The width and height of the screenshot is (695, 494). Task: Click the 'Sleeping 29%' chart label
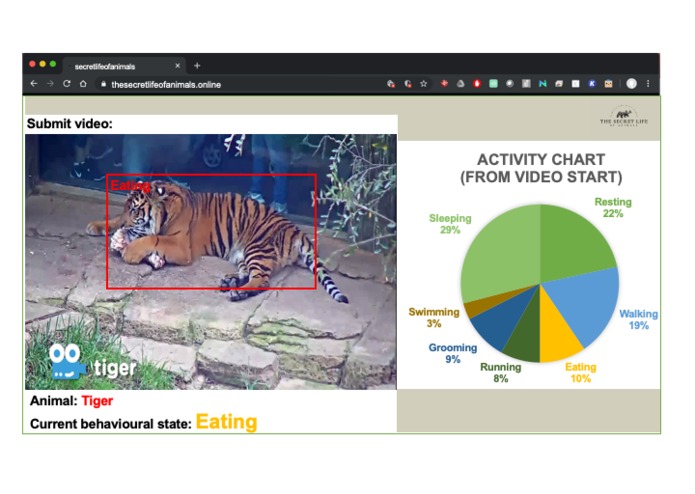pos(450,224)
